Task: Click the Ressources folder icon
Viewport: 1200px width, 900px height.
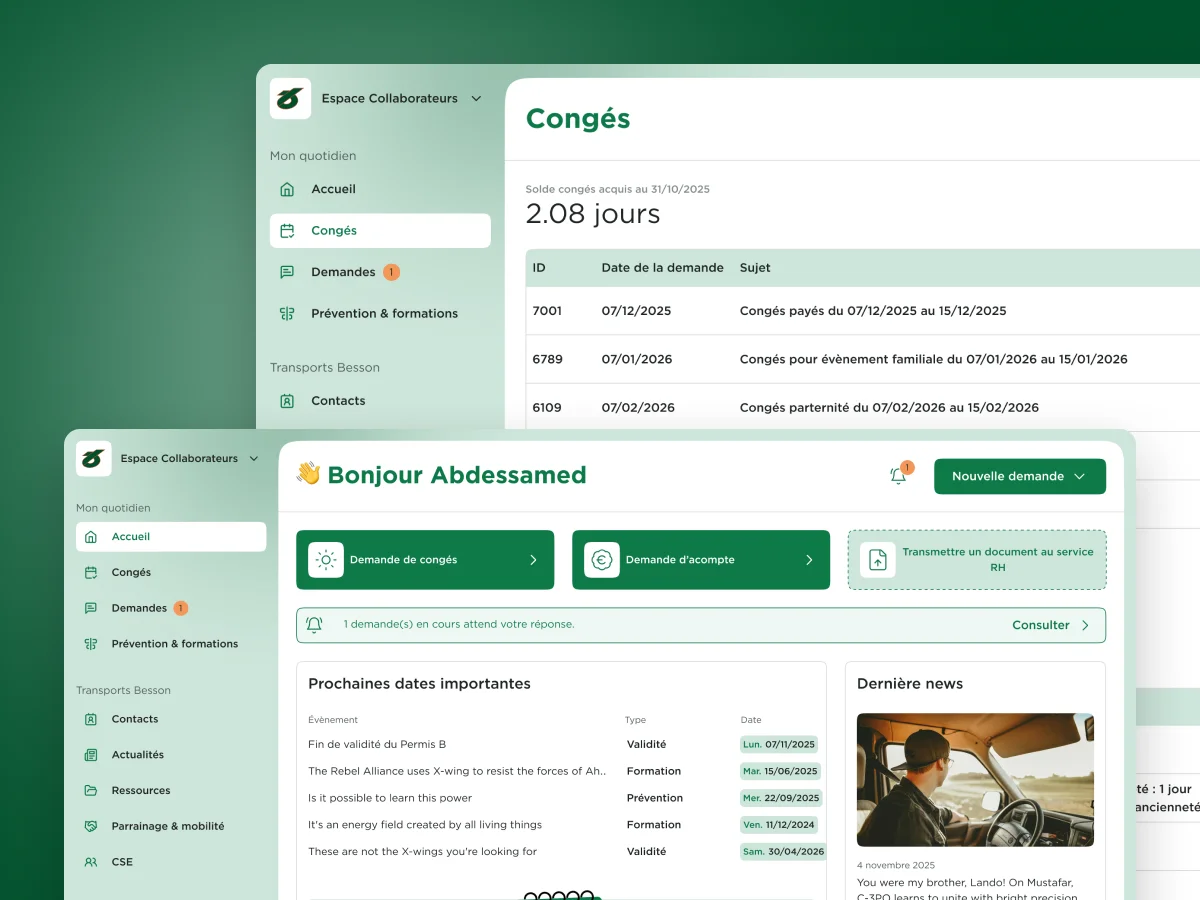Action: 91,791
